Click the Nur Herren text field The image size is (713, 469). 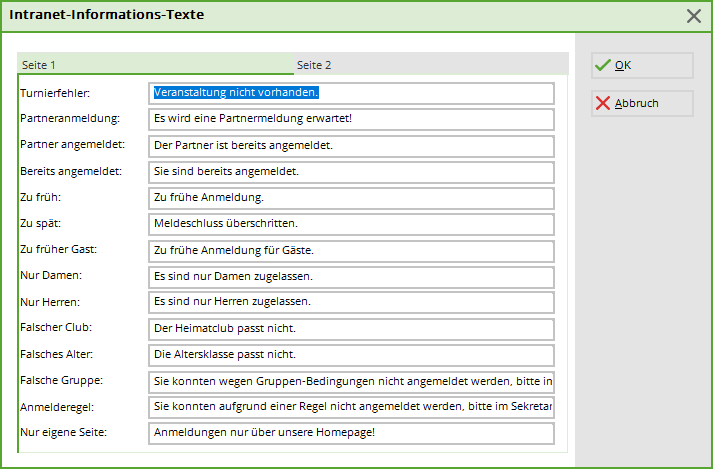pyautogui.click(x=350, y=301)
